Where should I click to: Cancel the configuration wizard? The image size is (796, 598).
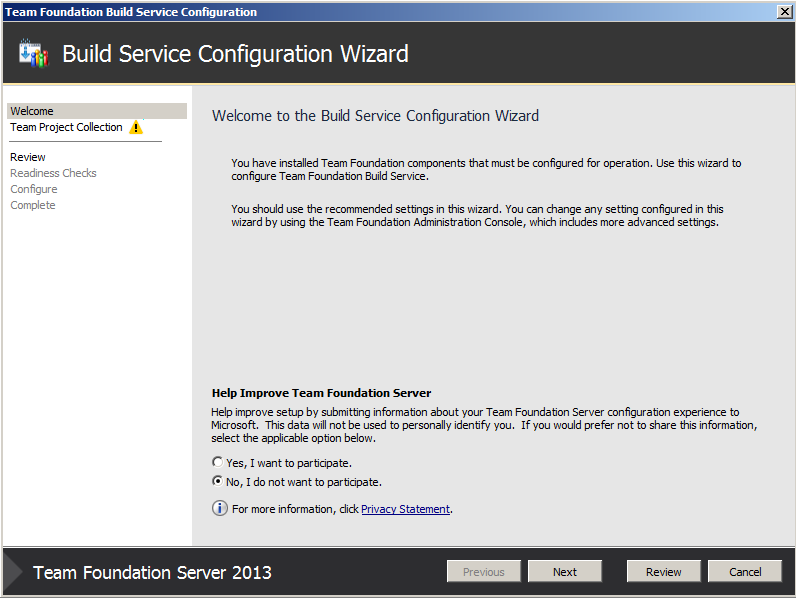pos(744,572)
